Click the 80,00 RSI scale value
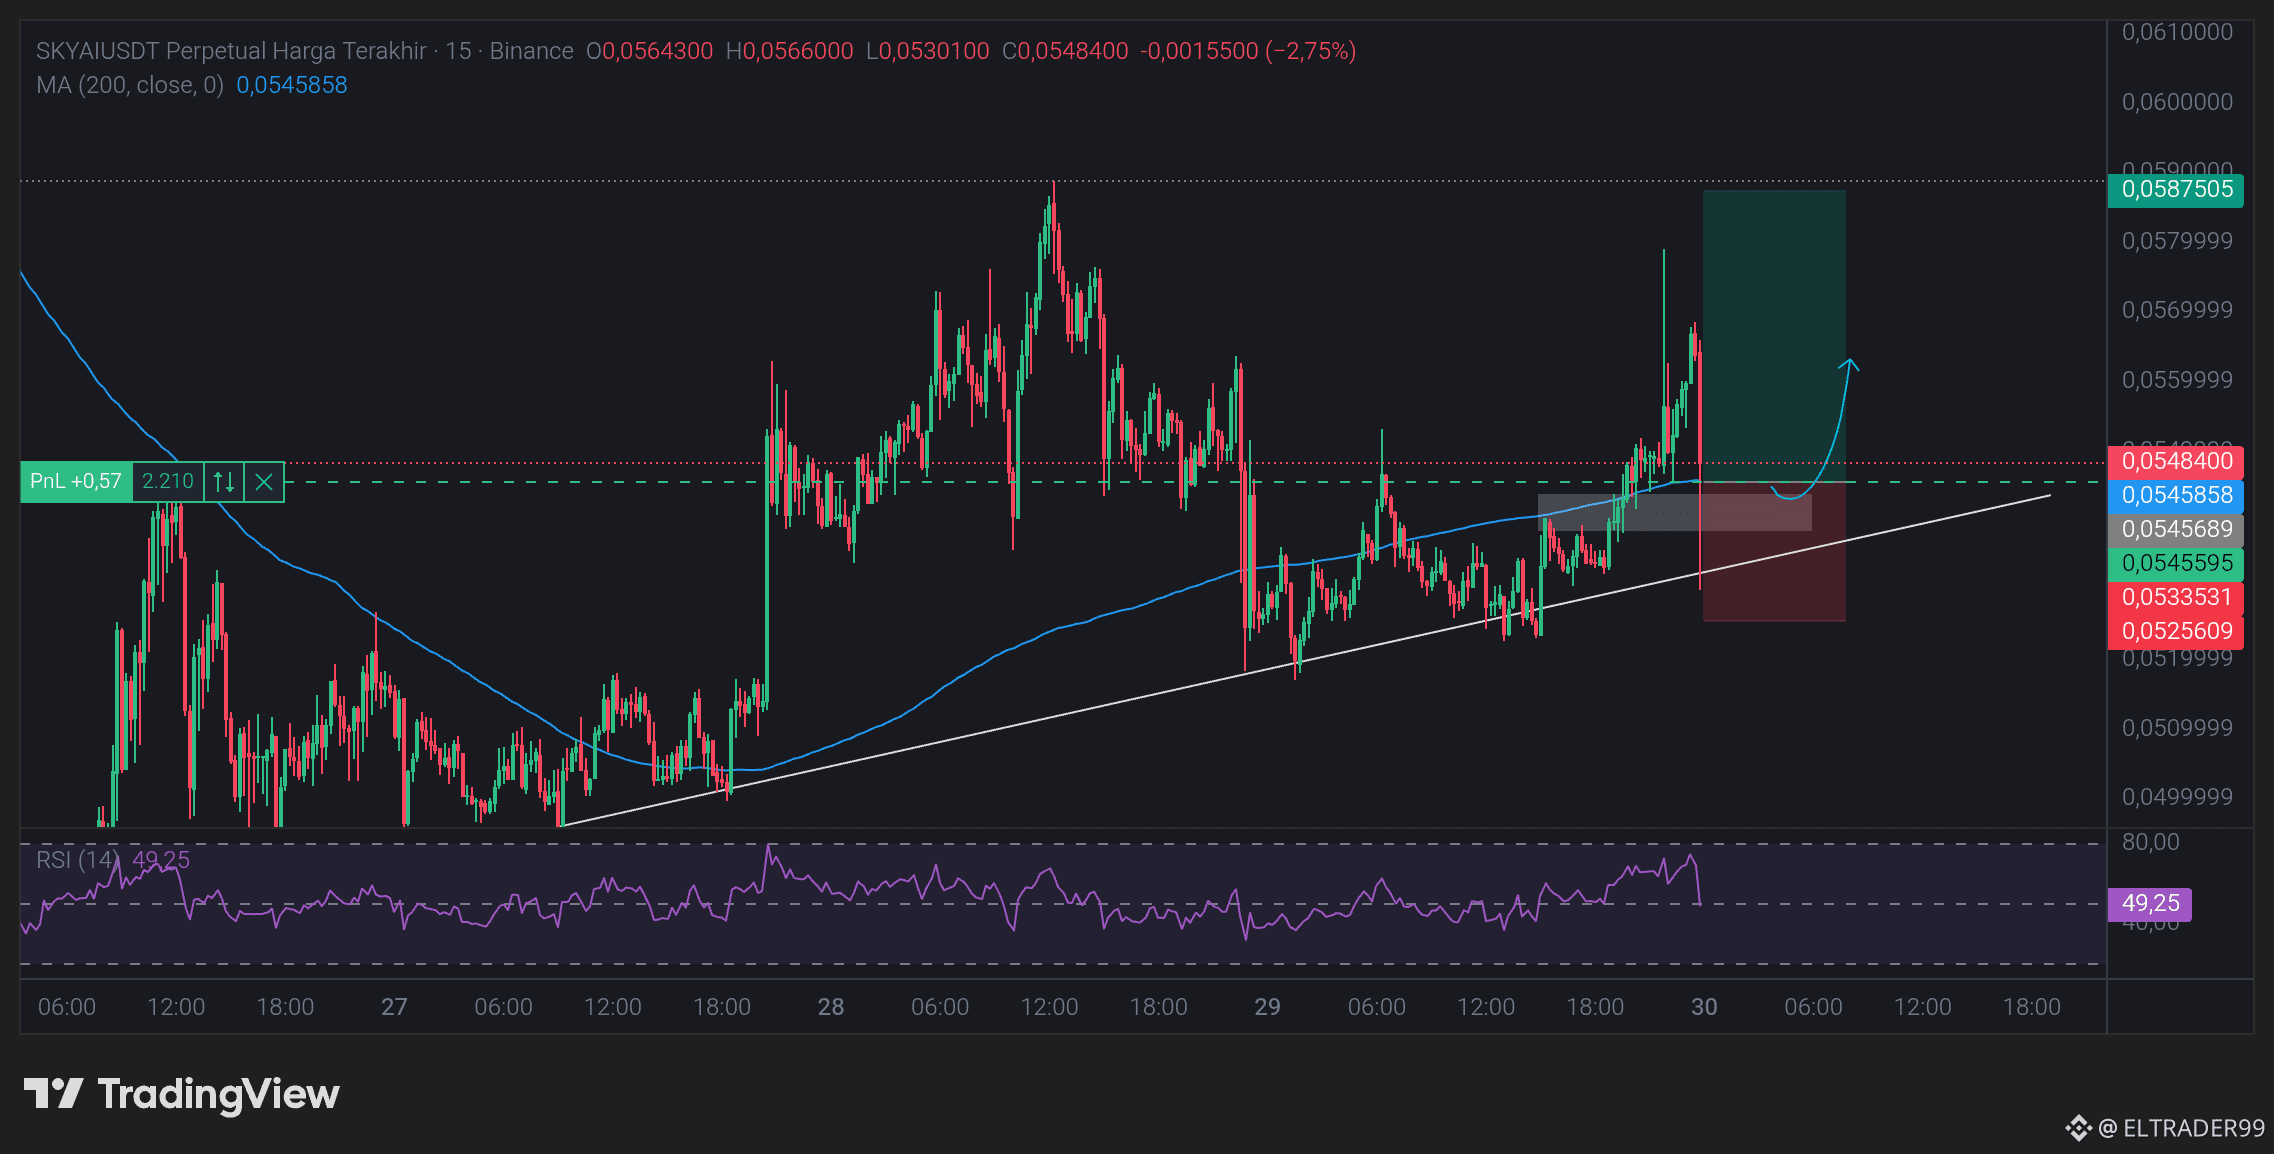Image resolution: width=2274 pixels, height=1154 pixels. [2151, 842]
